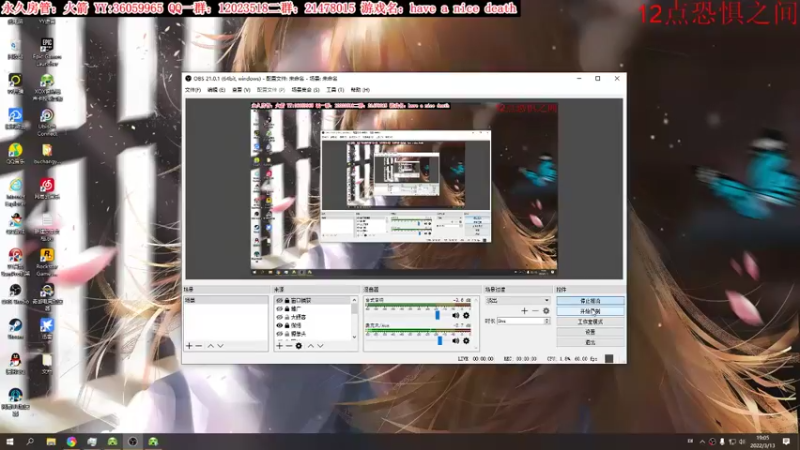
Task: Move the selected source up
Action: 310,346
